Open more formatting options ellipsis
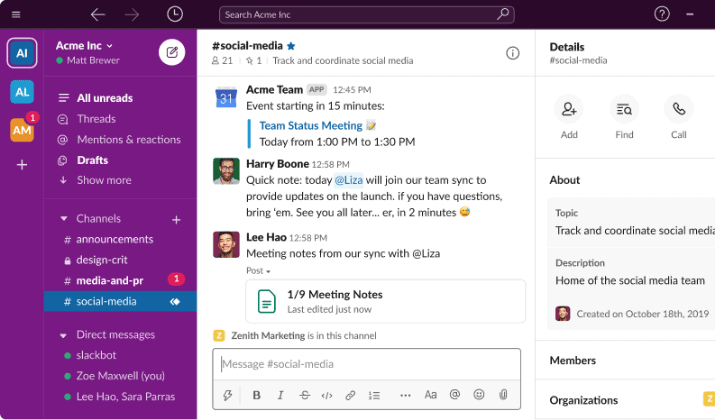 point(405,395)
